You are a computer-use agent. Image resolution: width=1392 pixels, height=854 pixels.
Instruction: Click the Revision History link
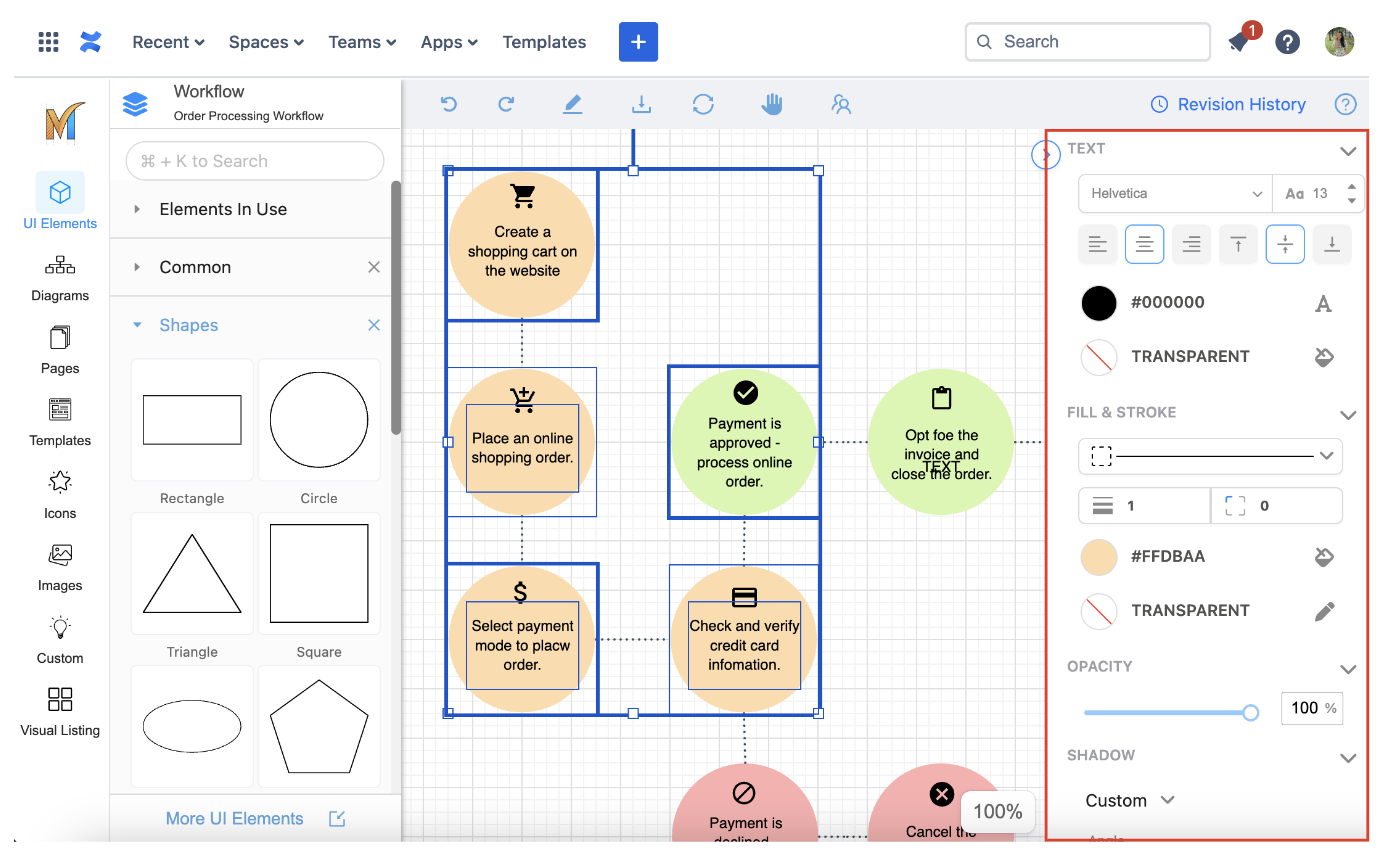coord(1228,104)
